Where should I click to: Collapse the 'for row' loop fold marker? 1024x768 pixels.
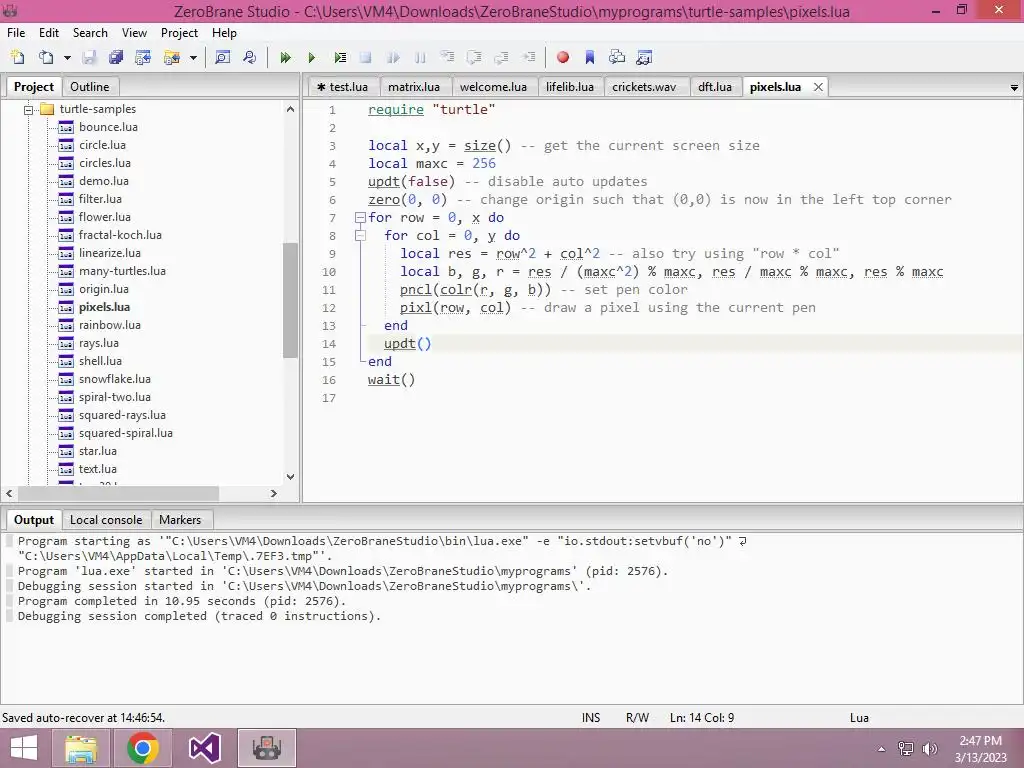point(360,217)
